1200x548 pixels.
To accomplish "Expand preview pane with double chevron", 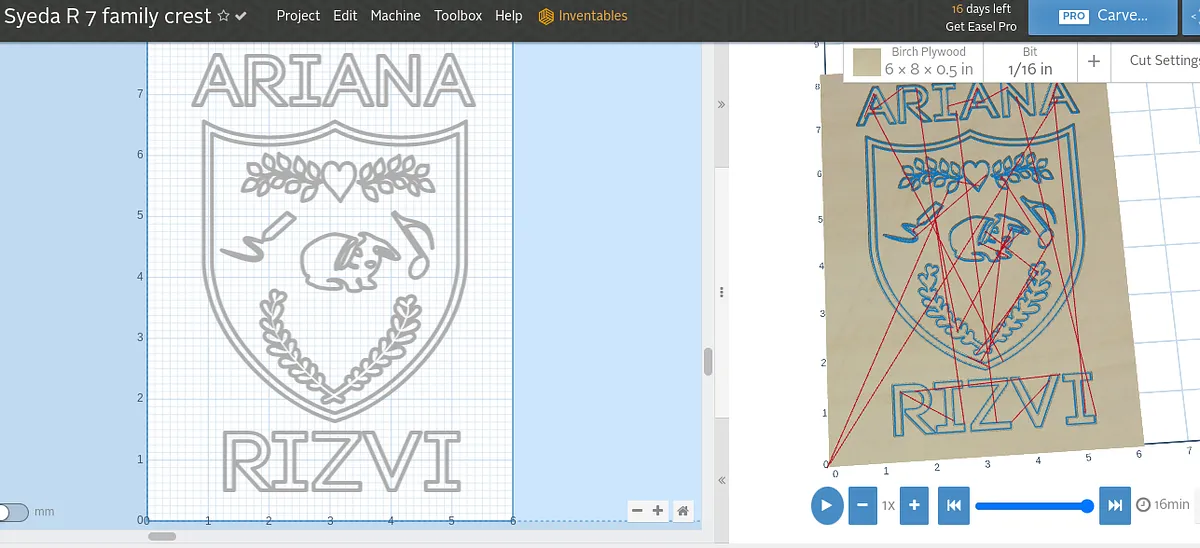I will pyautogui.click(x=720, y=105).
